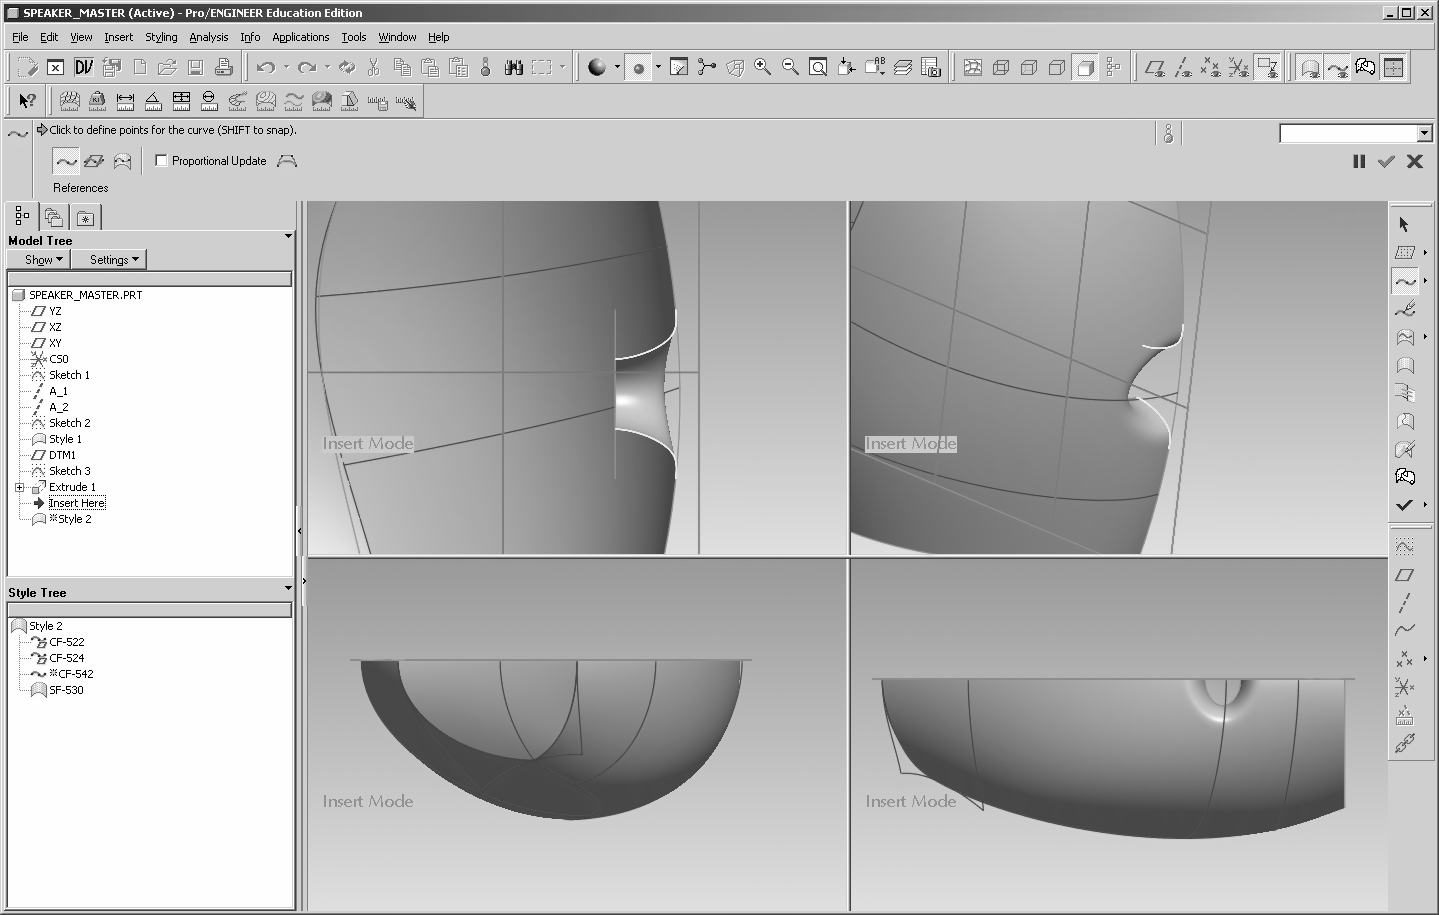The image size is (1439, 915).
Task: Click the Zoom In magnifier icon
Action: click(762, 67)
